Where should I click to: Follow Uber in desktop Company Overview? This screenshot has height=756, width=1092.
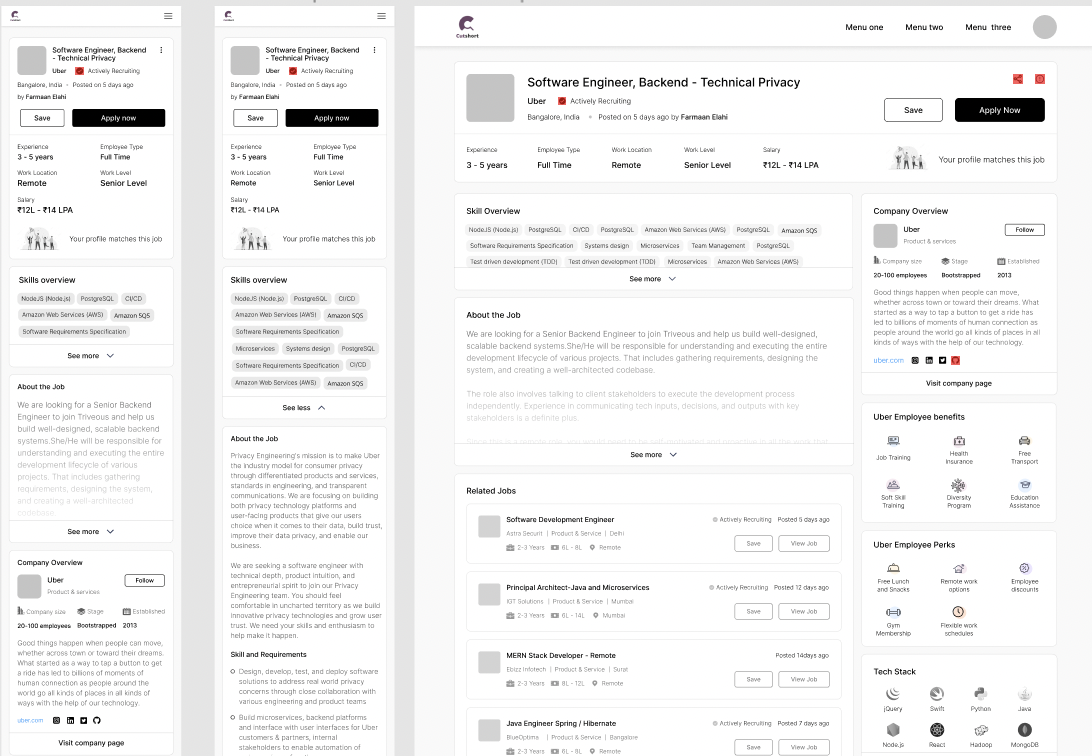pyautogui.click(x=1024, y=230)
